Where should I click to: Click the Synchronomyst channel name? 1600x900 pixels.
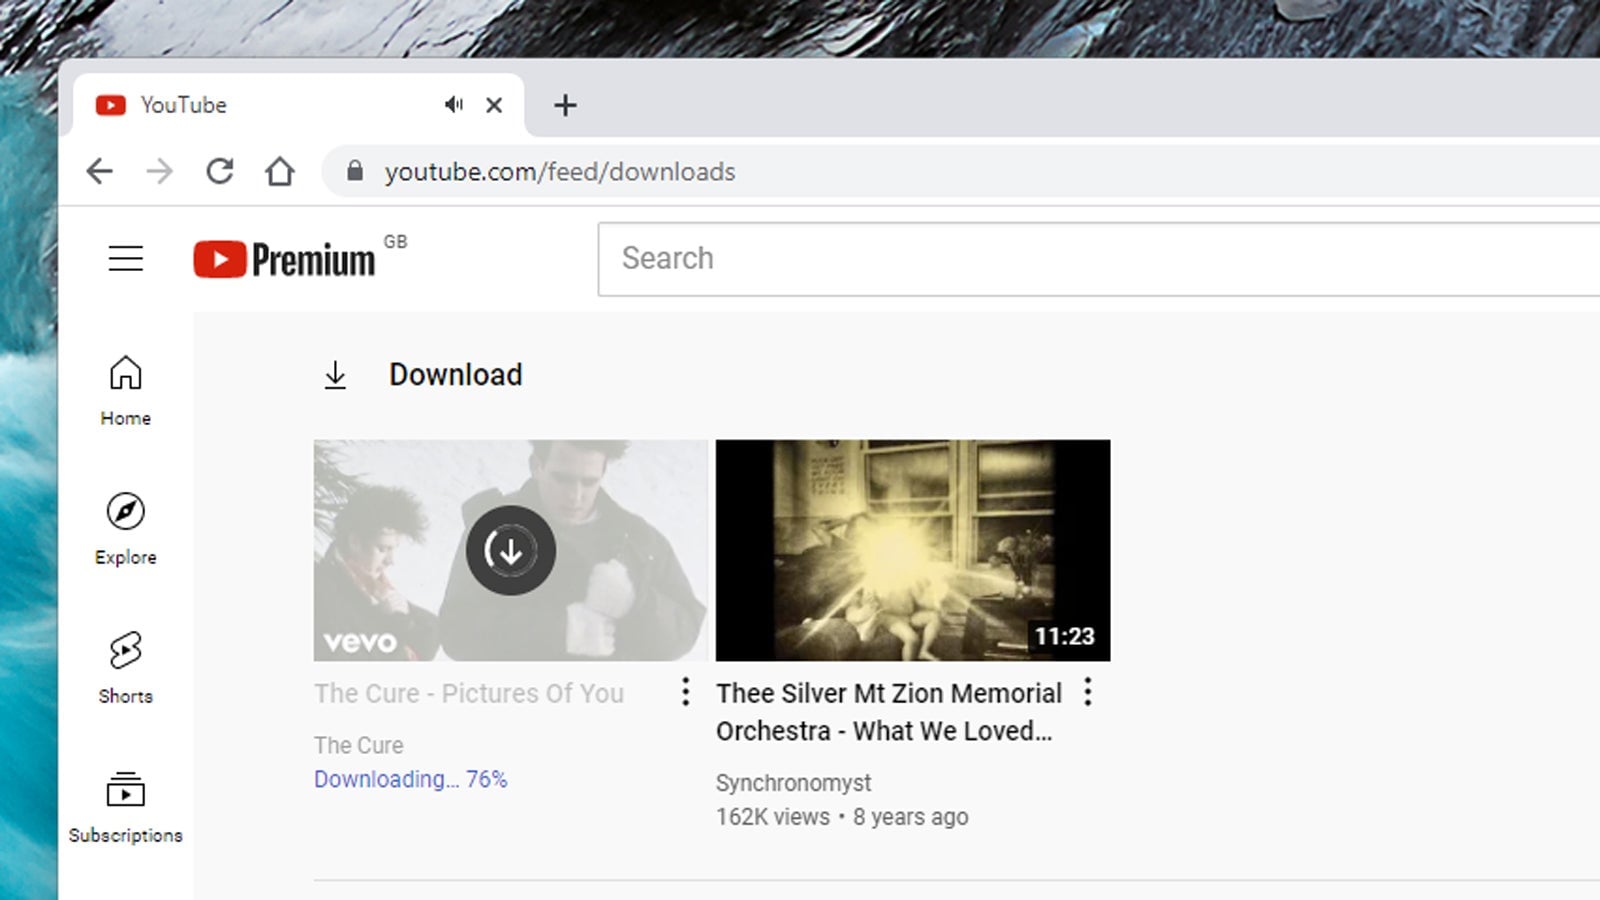pos(792,783)
